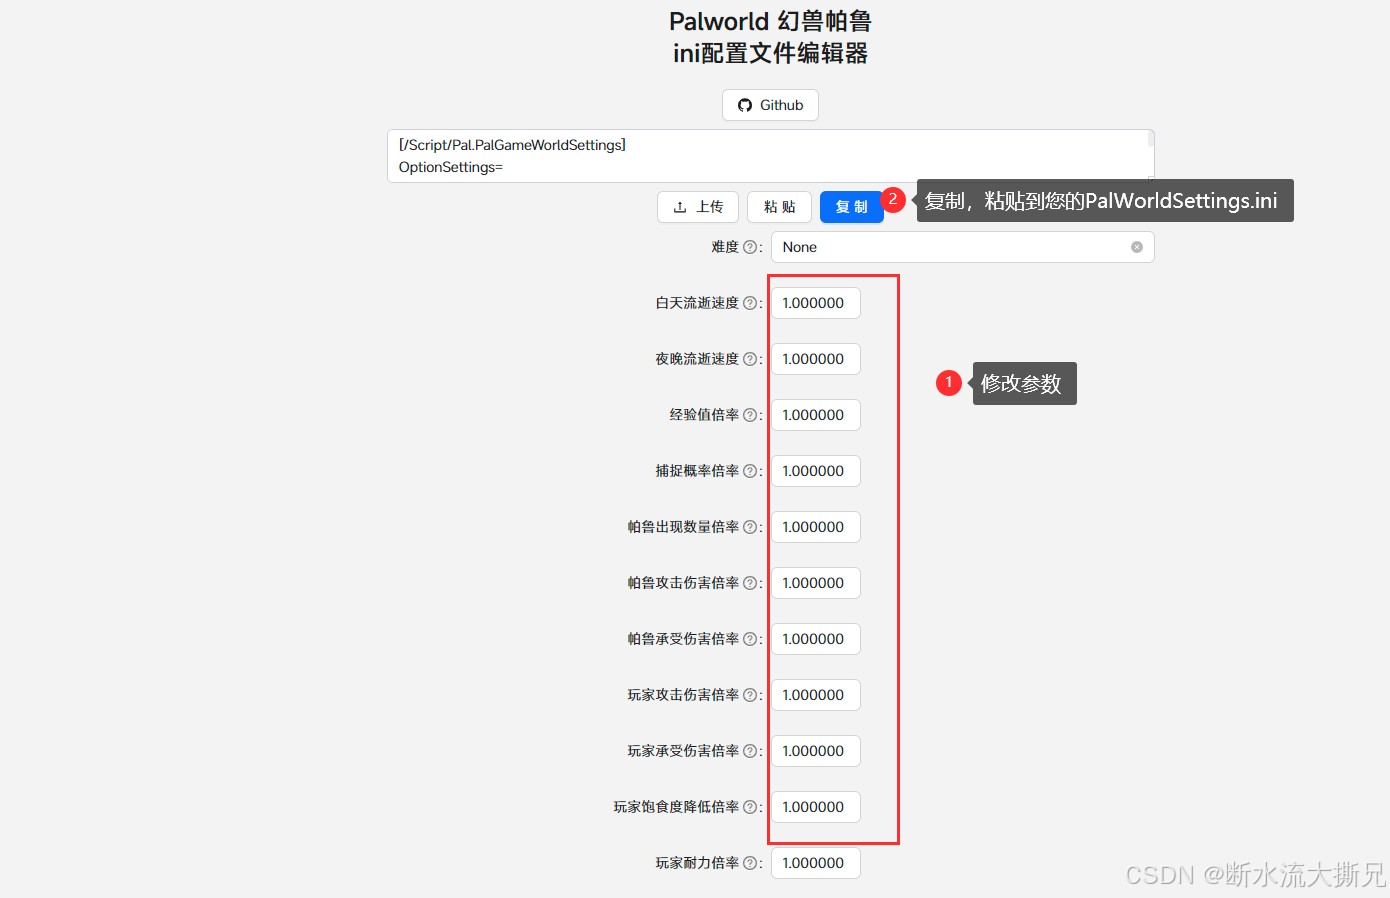This screenshot has height=898, width=1390.
Task: Focus the 帕鲁出现数量倍率 value field
Action: click(x=816, y=527)
